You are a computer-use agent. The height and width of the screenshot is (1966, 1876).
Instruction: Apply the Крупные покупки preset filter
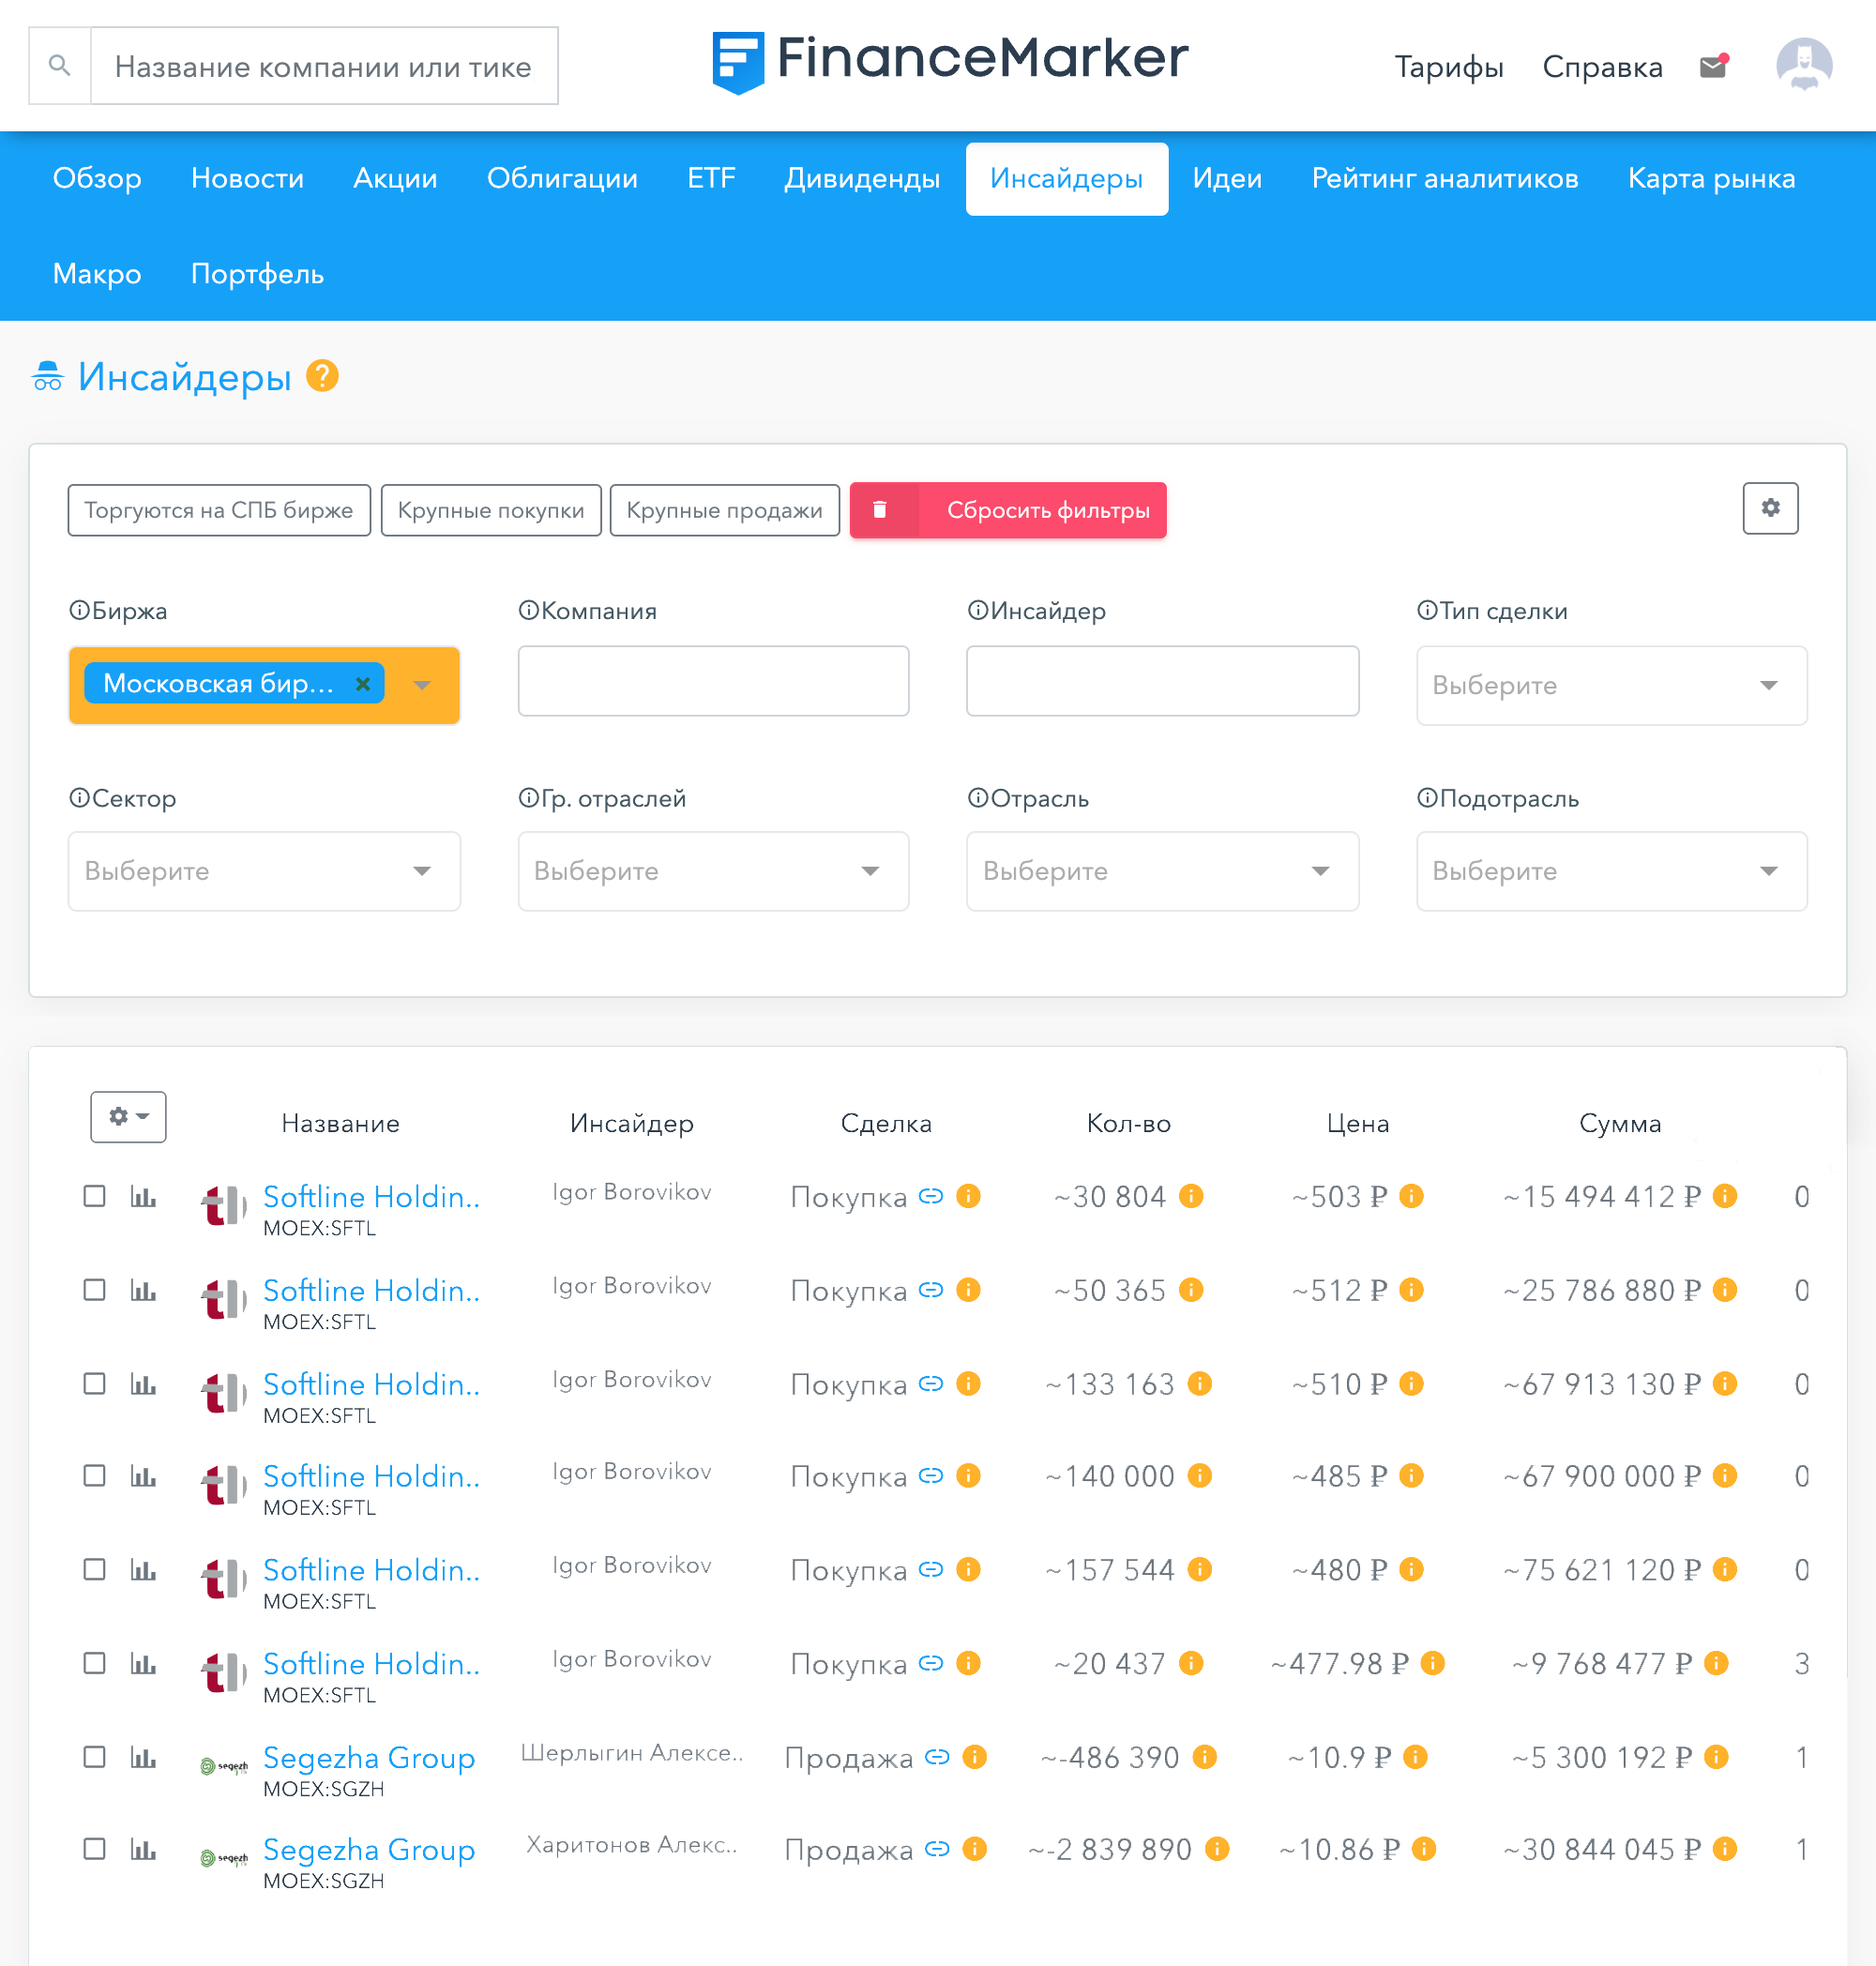(x=491, y=510)
